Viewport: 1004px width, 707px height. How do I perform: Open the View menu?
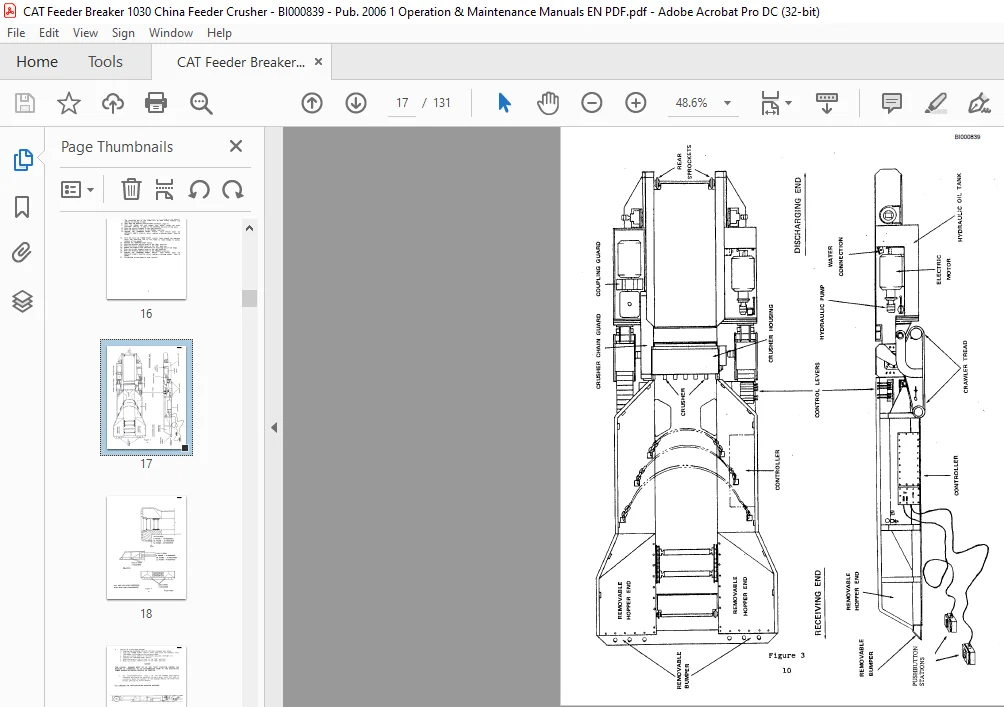pyautogui.click(x=85, y=33)
